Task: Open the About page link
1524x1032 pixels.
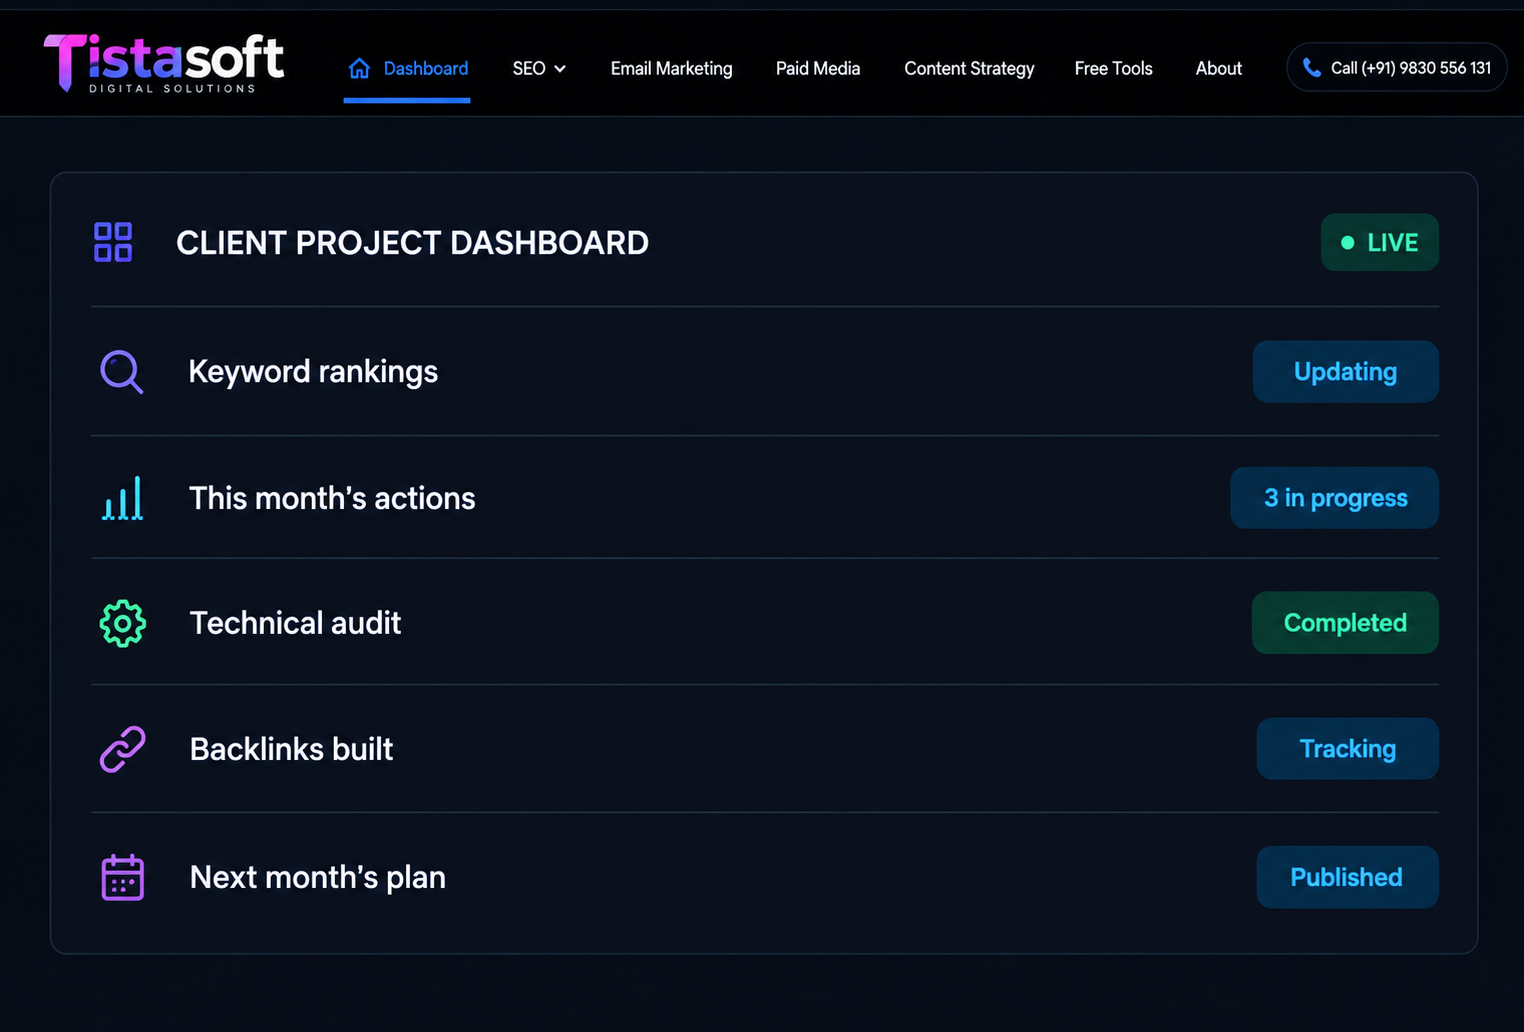Action: point(1218,68)
